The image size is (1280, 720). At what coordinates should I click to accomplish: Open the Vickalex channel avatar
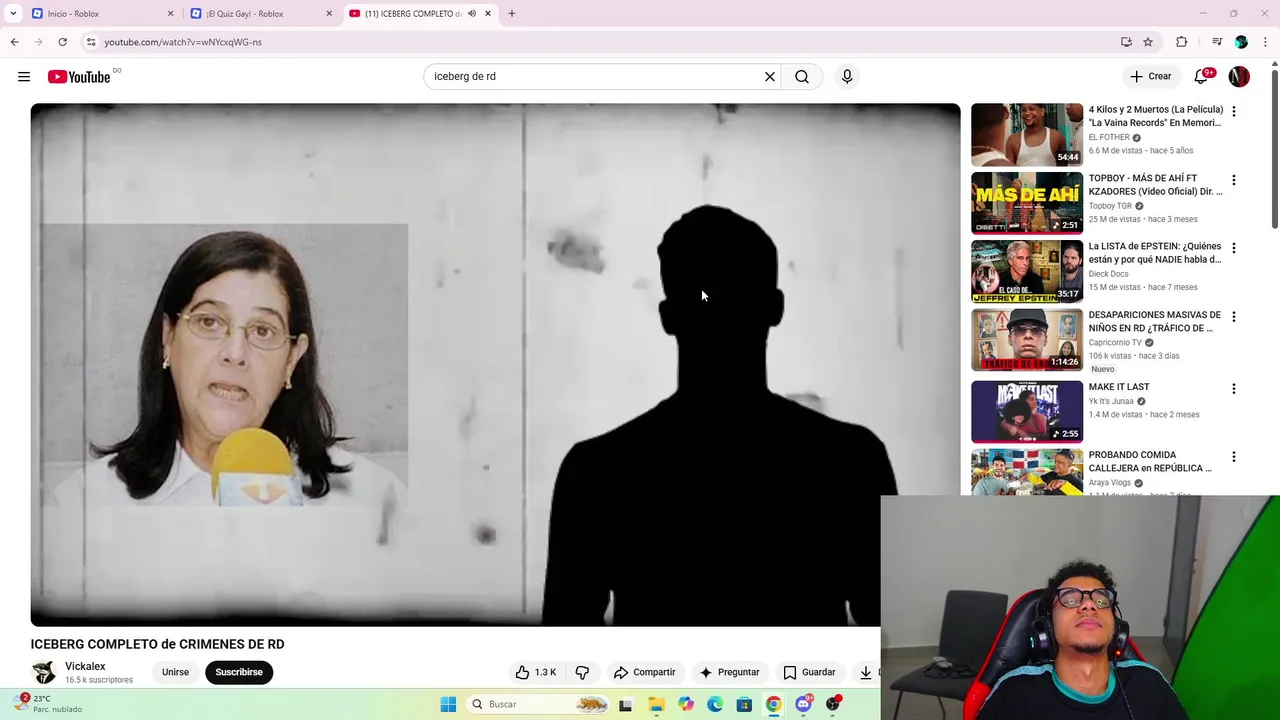(x=43, y=672)
